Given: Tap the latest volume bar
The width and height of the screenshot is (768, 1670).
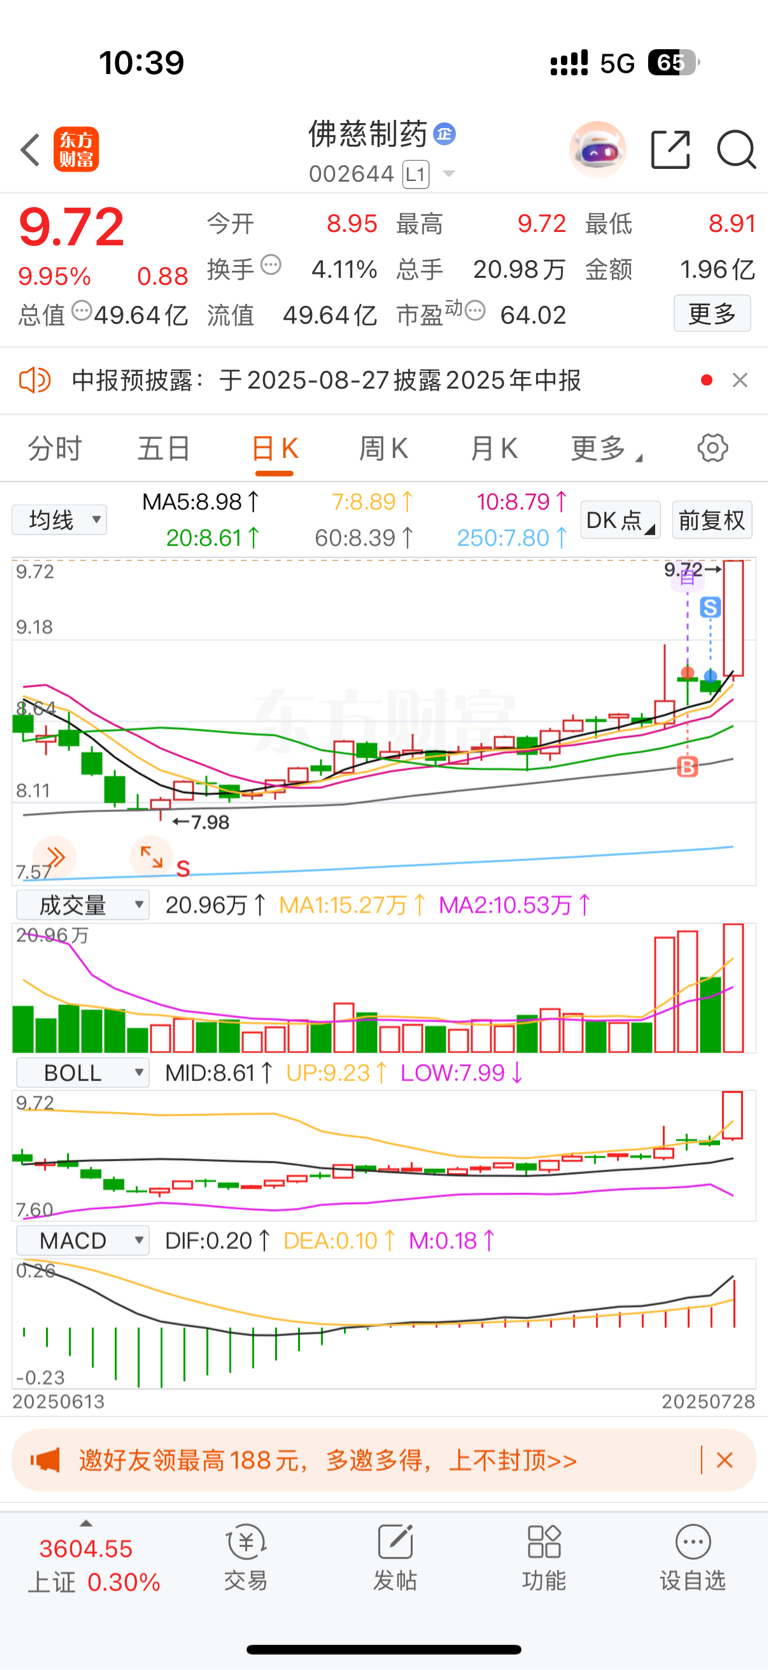Looking at the screenshot, I should (733, 988).
